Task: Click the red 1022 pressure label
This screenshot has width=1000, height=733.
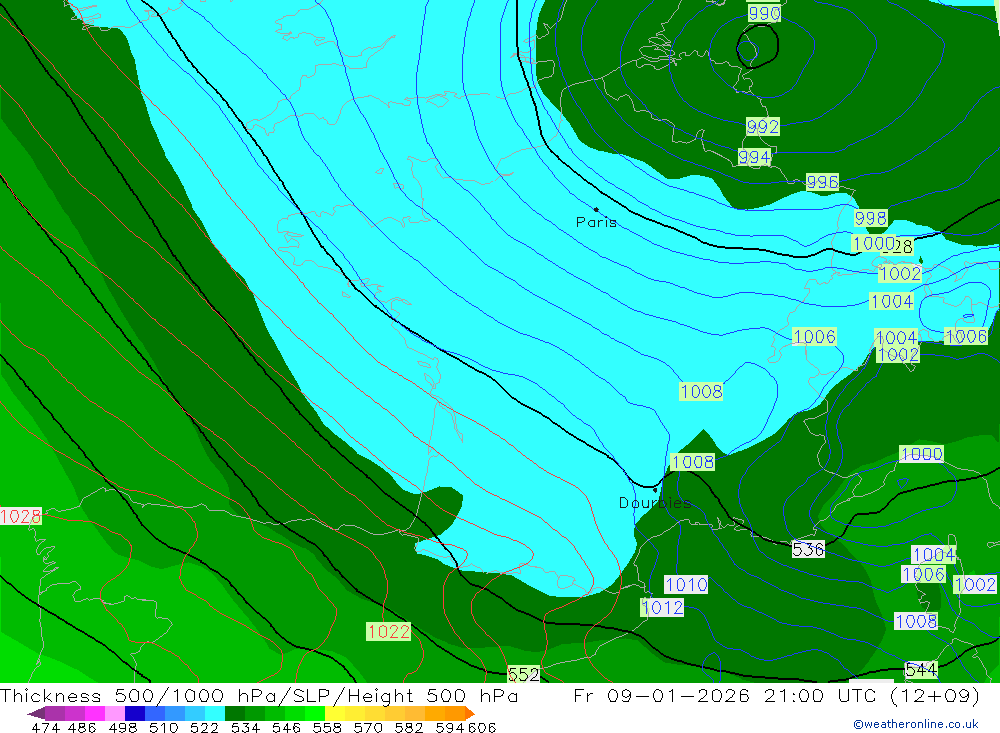Action: [x=388, y=632]
